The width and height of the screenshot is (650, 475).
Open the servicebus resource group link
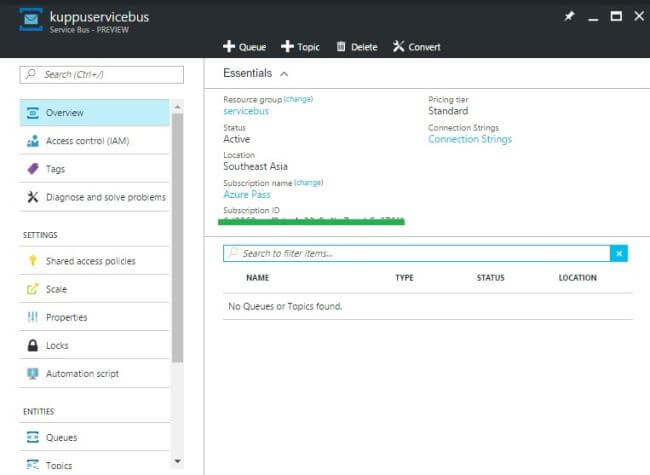click(x=246, y=111)
